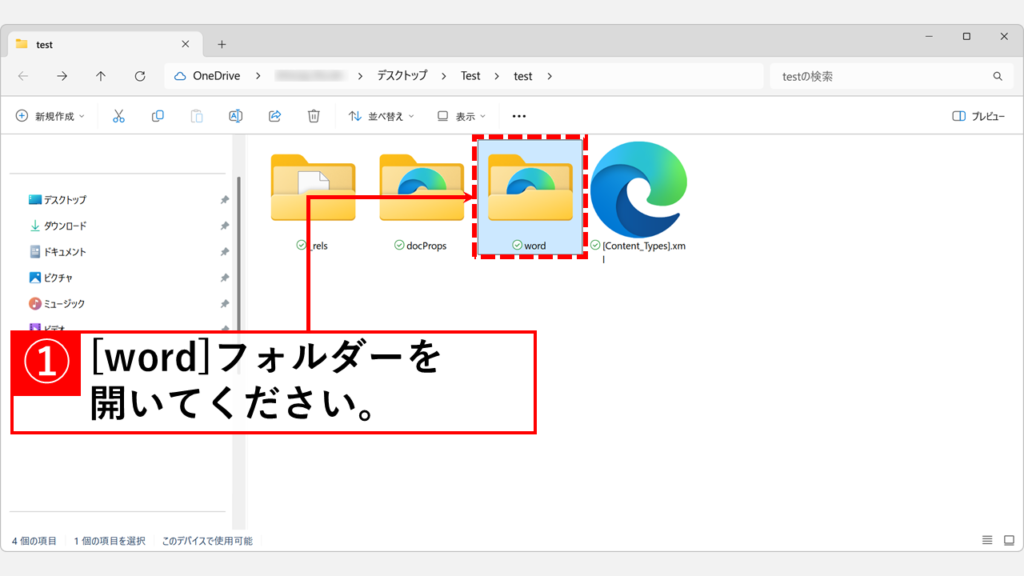This screenshot has width=1024, height=576.
Task: Click OneDrive in the address bar
Action: tap(216, 76)
